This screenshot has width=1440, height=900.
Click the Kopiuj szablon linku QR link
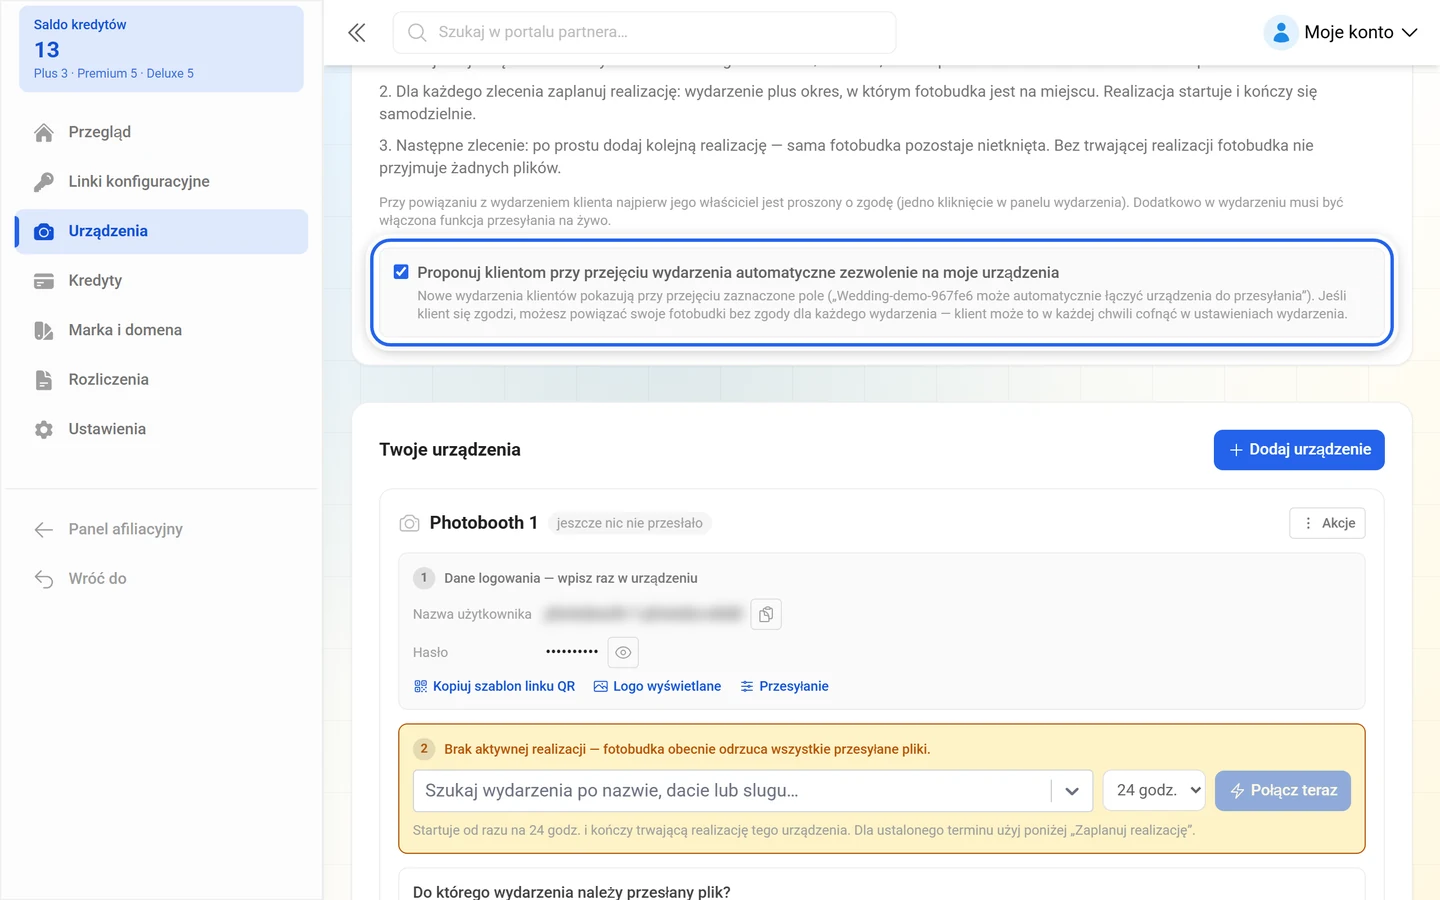(494, 686)
